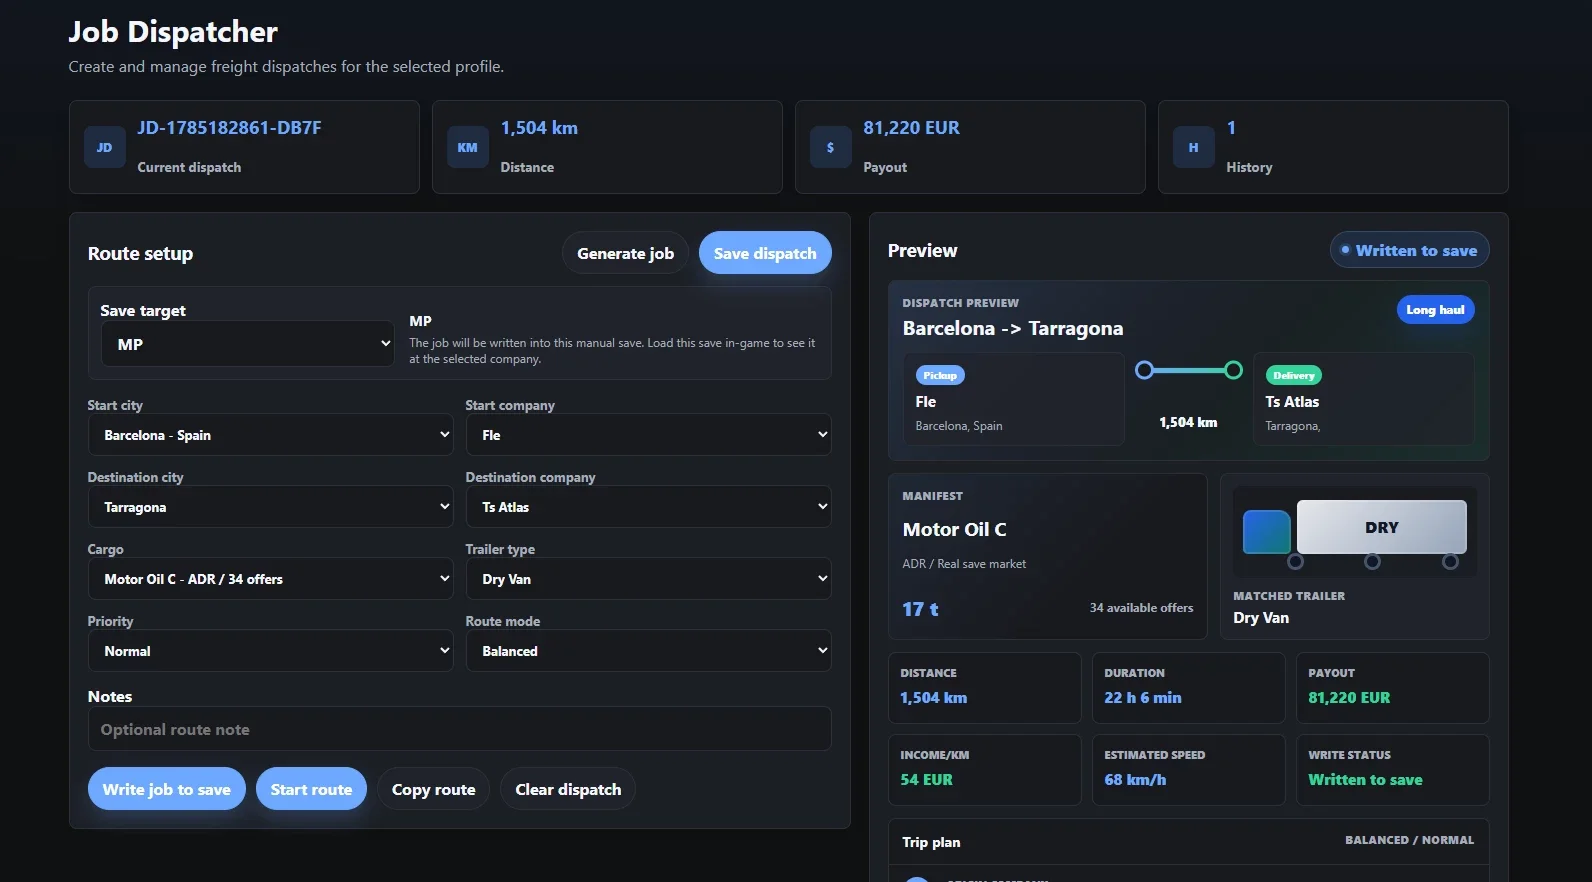Click Write job to save button

(167, 789)
